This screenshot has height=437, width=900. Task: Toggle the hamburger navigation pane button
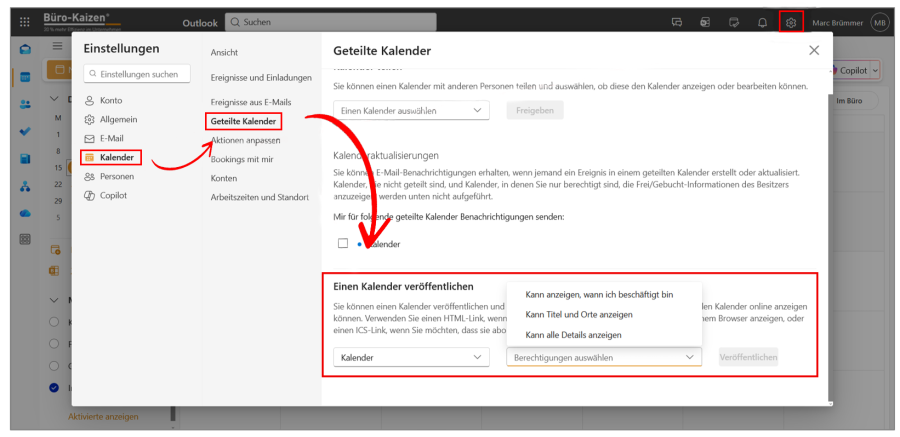click(57, 46)
